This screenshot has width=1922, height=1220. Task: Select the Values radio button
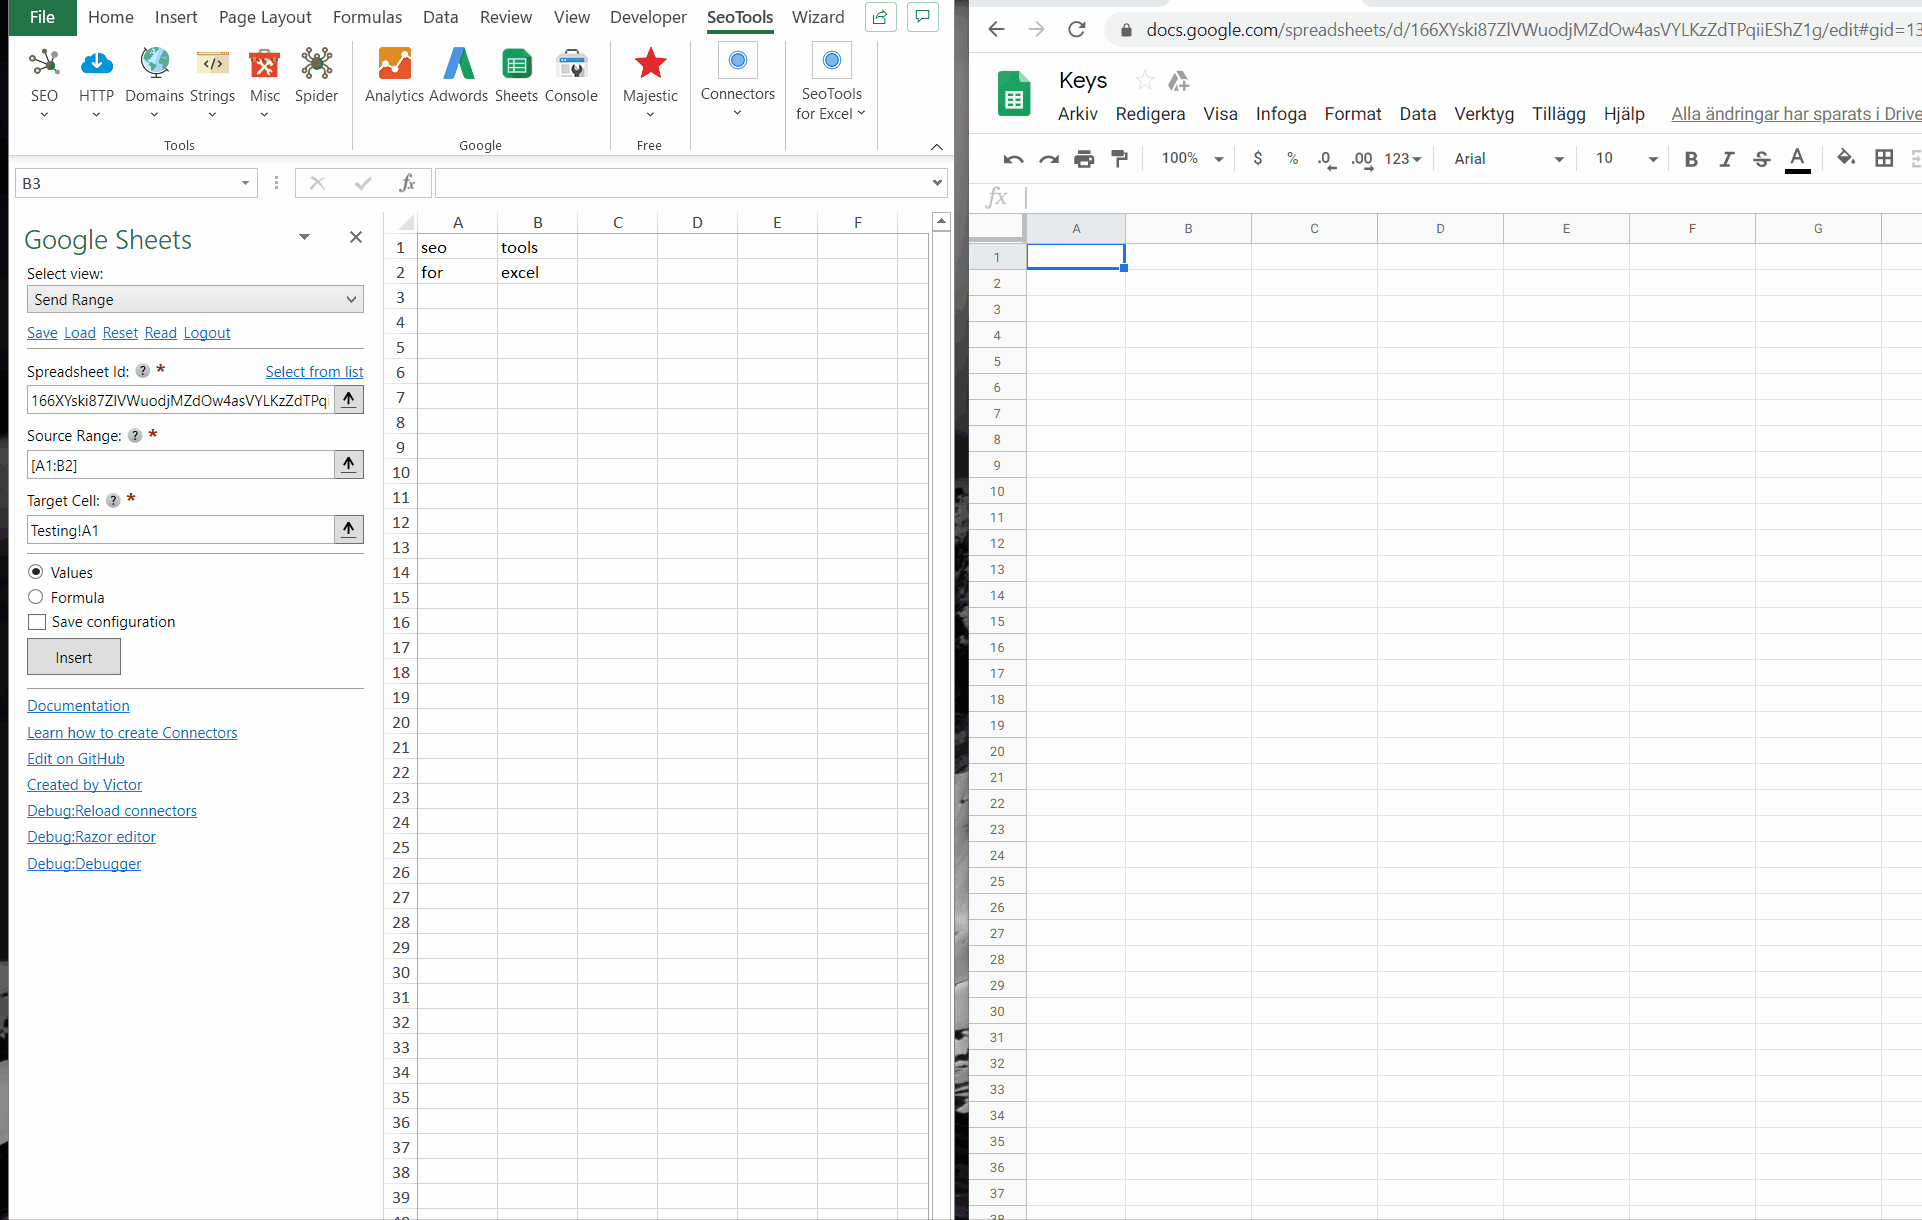tap(35, 571)
